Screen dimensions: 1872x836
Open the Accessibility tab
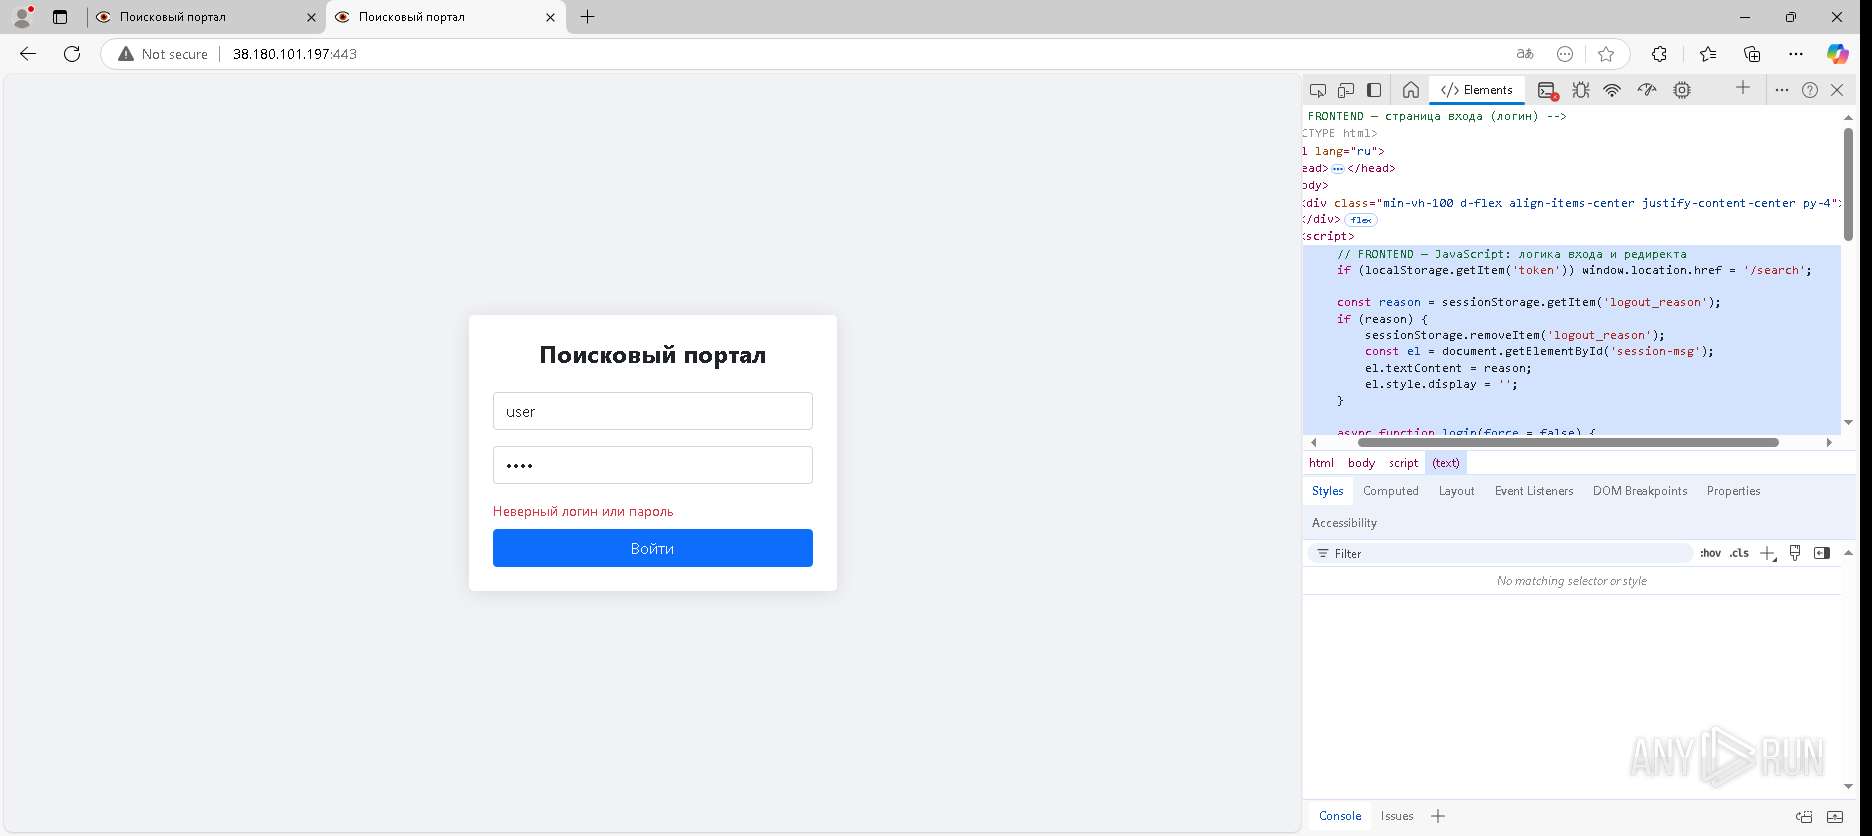pos(1344,523)
